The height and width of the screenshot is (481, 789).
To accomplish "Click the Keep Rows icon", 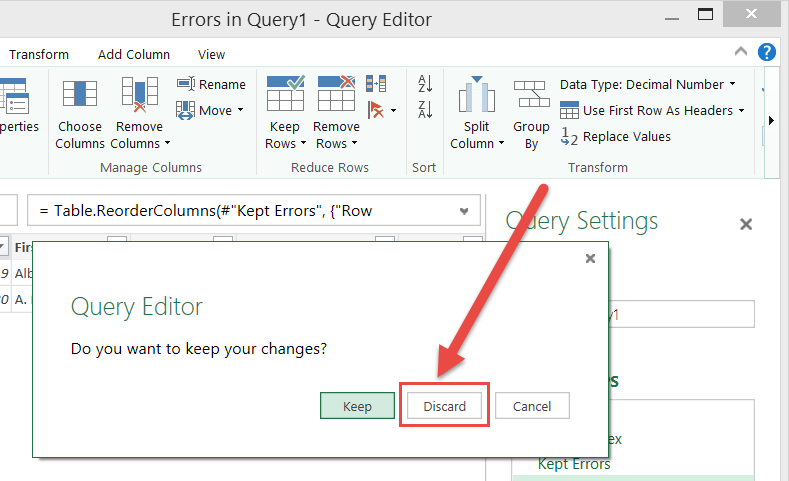I will pyautogui.click(x=285, y=95).
